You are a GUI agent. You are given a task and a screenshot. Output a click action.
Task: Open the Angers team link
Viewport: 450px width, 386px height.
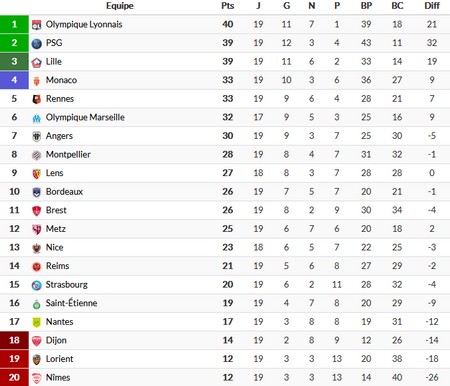click(x=59, y=136)
